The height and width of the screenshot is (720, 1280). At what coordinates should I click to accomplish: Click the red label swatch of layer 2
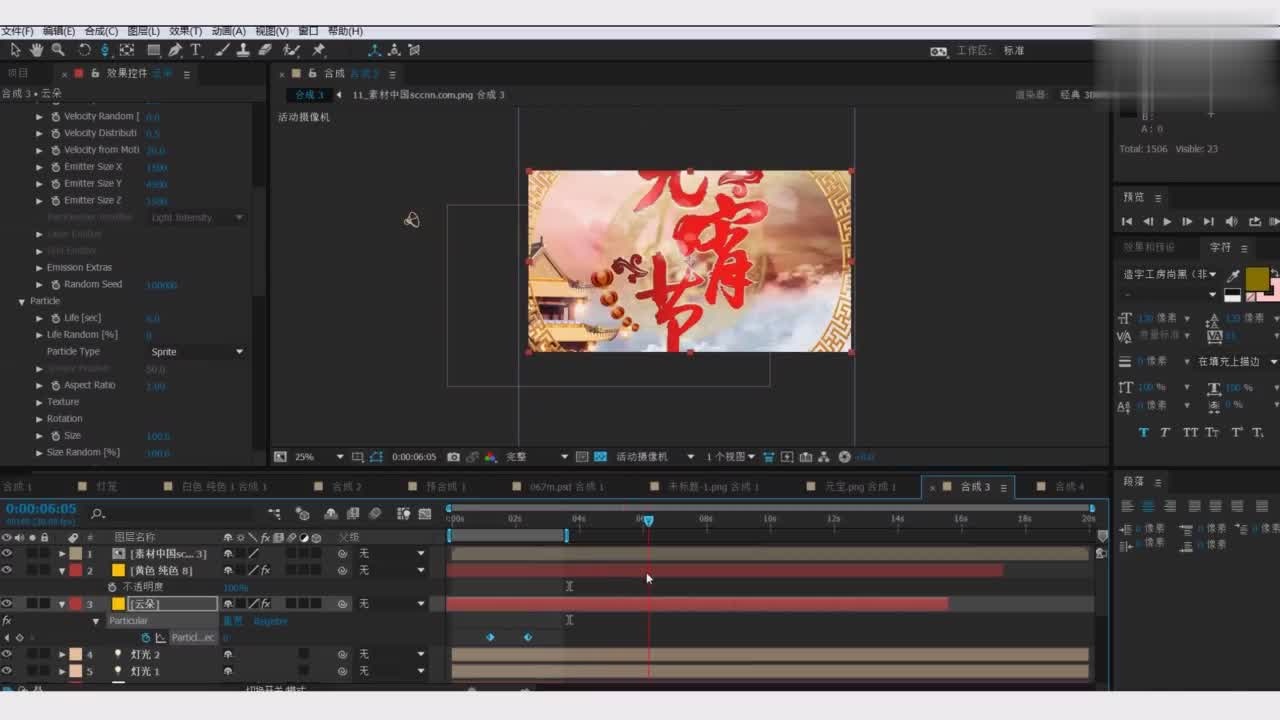point(75,570)
